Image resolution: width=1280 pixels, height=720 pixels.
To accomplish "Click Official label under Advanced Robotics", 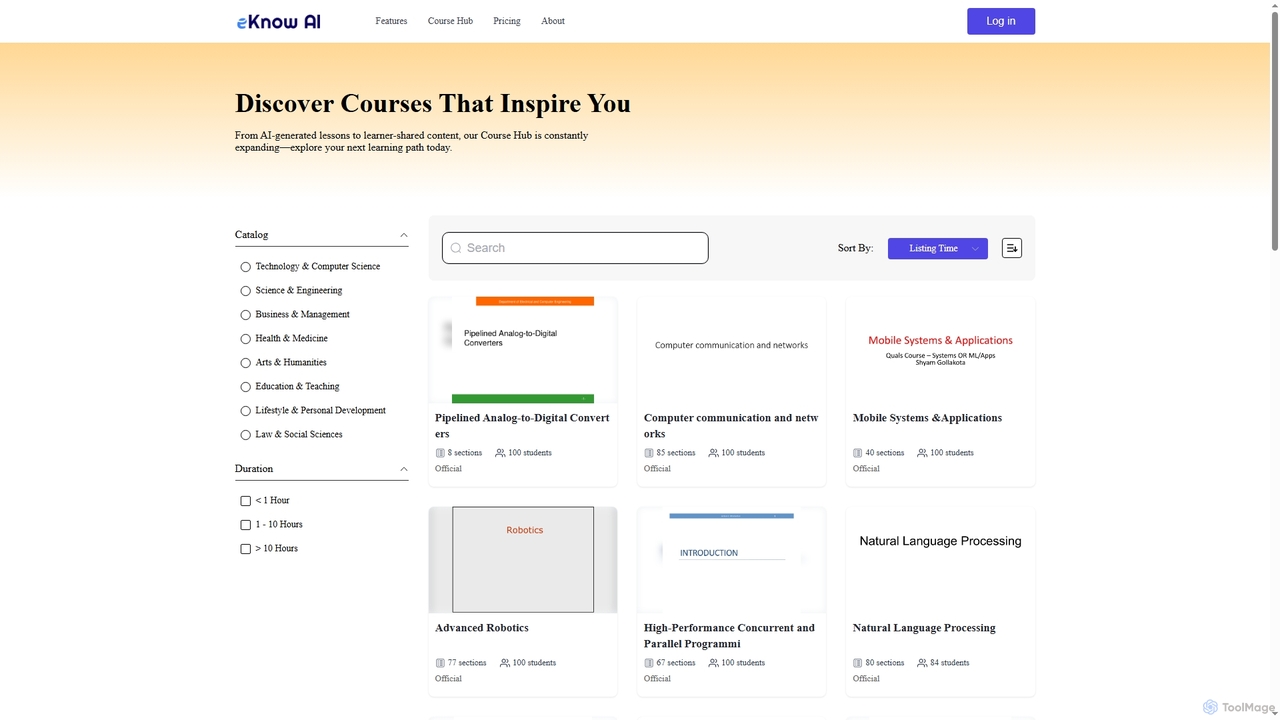I will coord(448,679).
